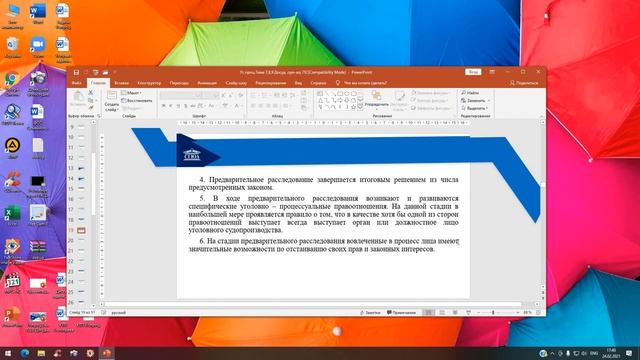Click the Заметки notes button in status bar
Viewport: 640px width, 360px height.
370,312
